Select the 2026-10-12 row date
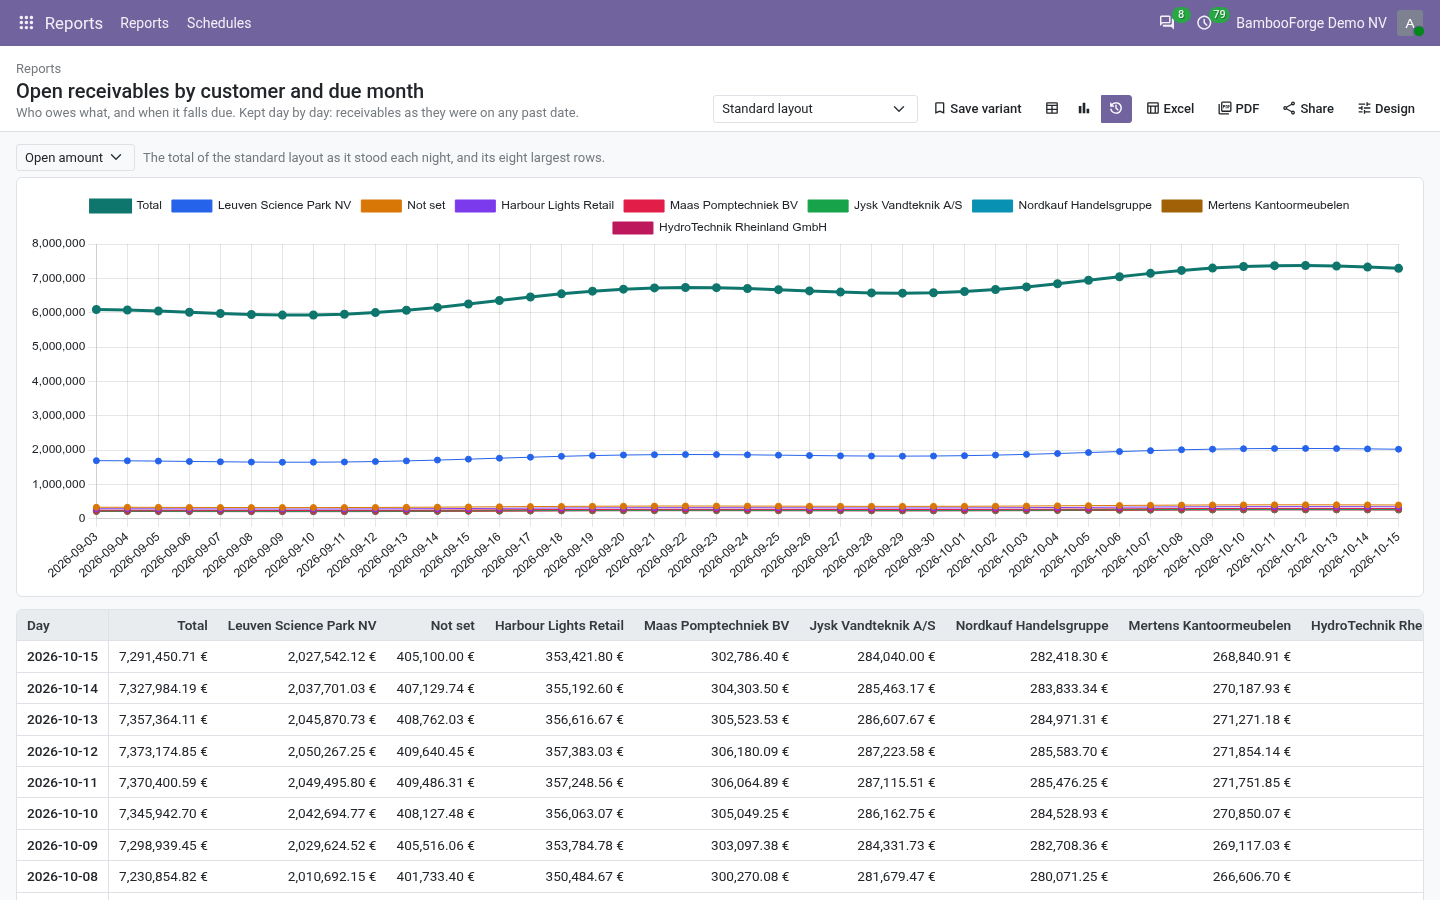The width and height of the screenshot is (1440, 900). point(62,751)
